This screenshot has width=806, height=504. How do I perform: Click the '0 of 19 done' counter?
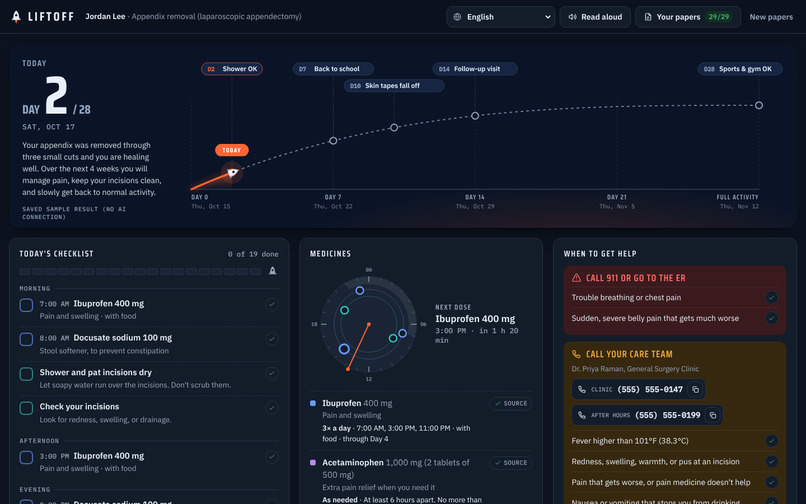253,254
